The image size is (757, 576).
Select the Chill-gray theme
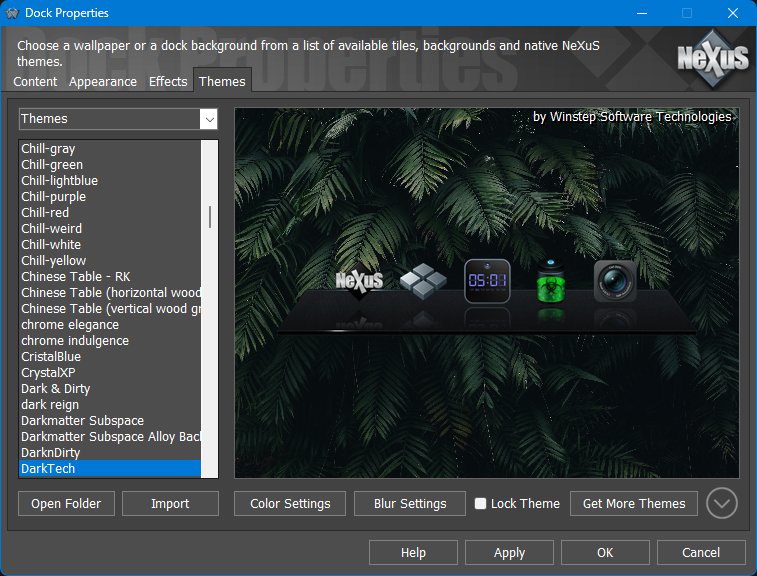(x=110, y=149)
